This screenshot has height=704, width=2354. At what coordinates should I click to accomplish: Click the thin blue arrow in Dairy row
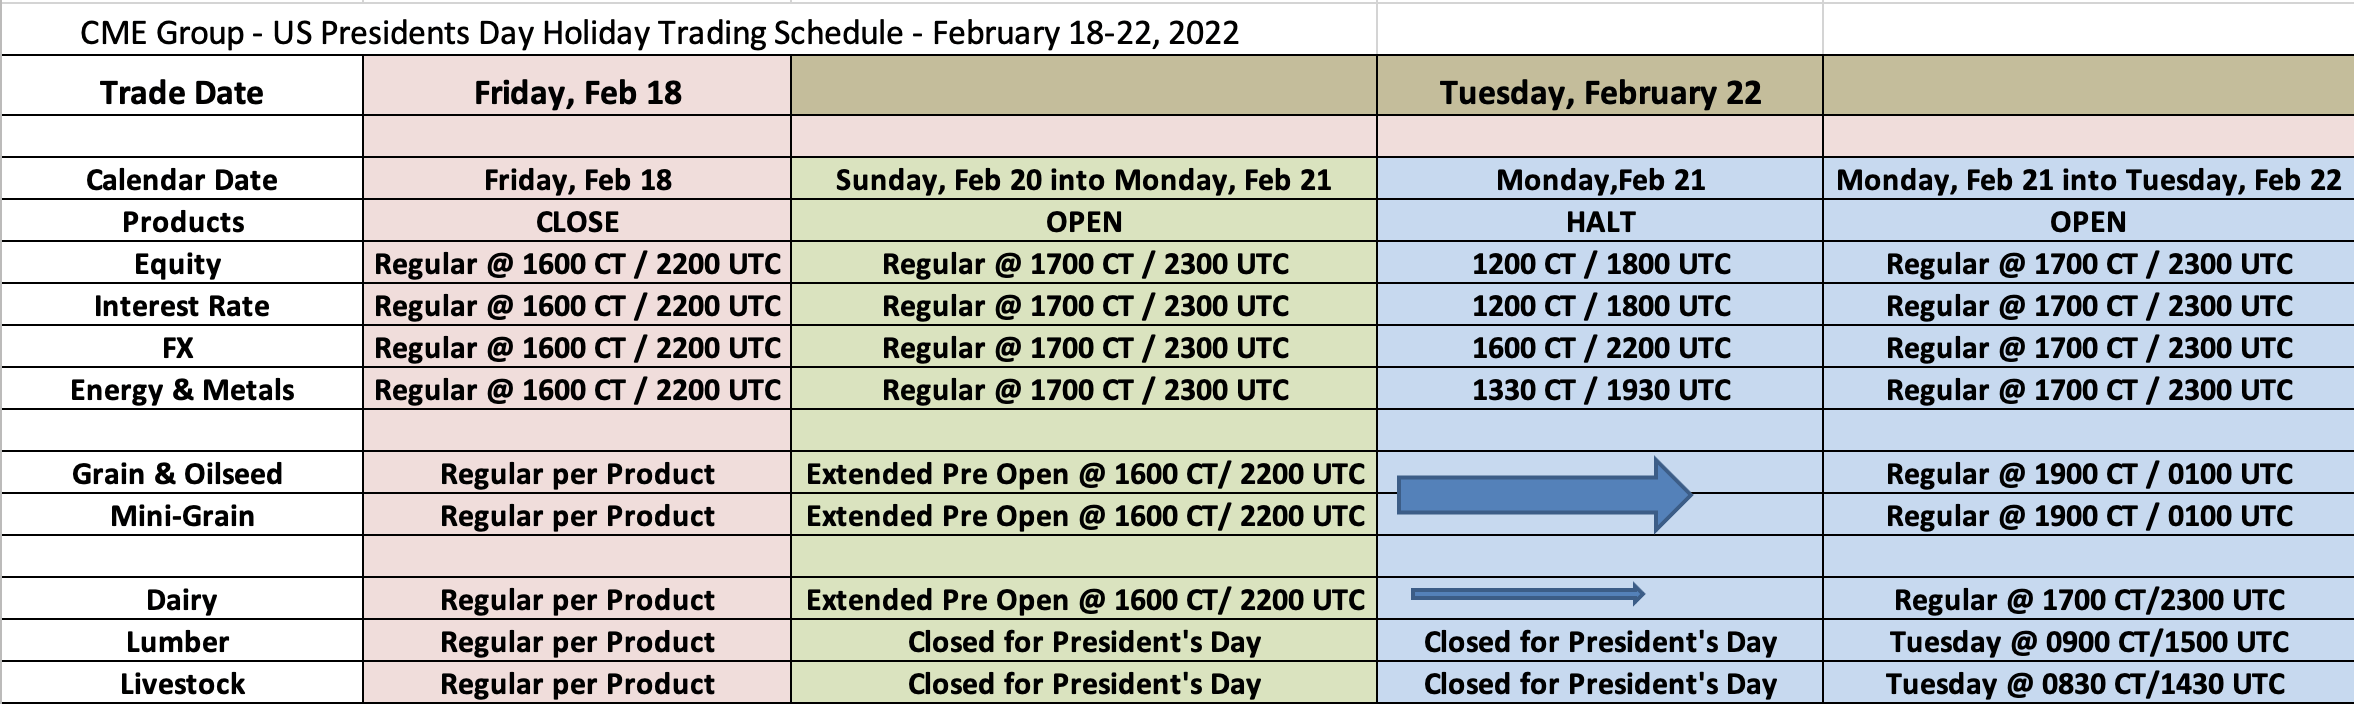[1527, 595]
